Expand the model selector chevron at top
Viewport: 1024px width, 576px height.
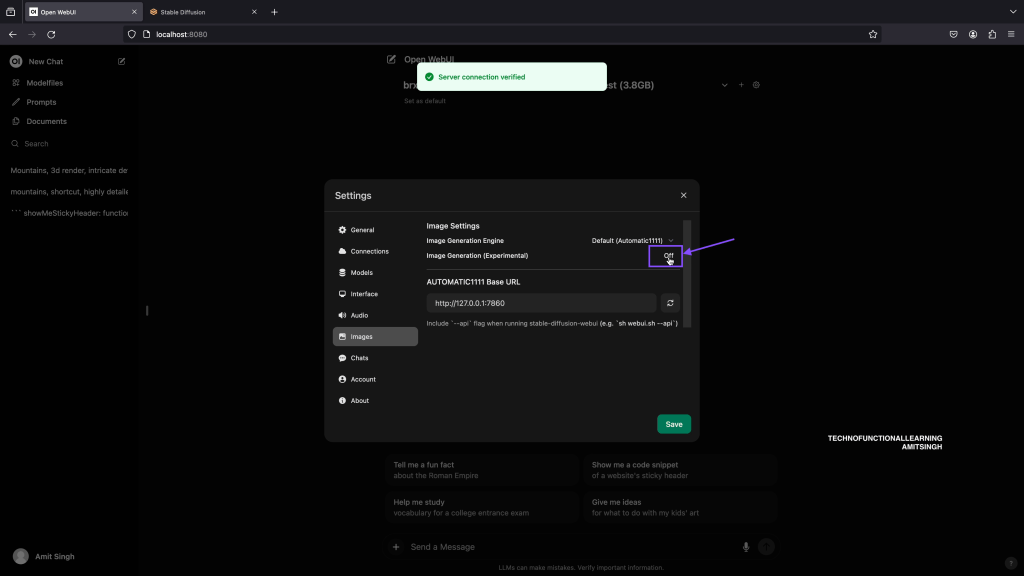(x=725, y=85)
